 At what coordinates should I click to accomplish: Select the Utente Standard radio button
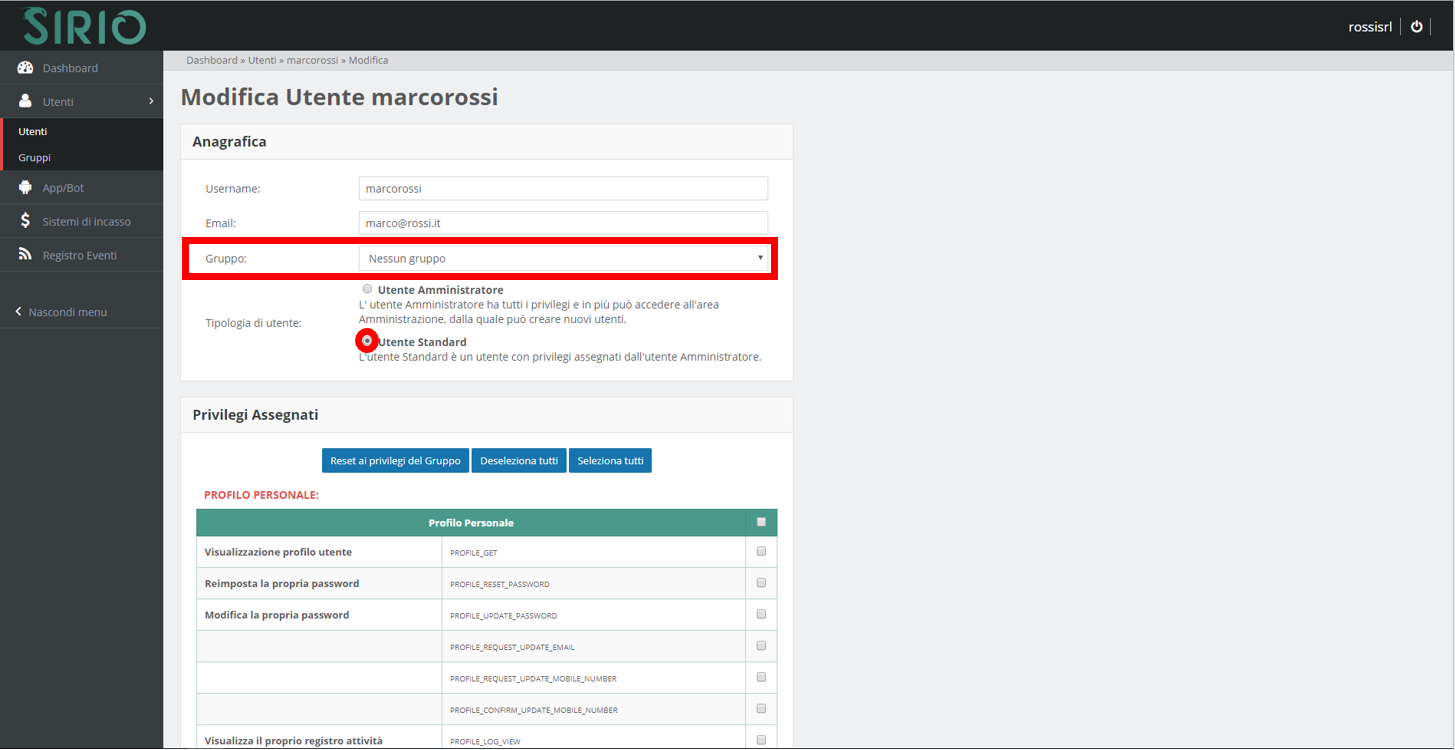tap(367, 341)
